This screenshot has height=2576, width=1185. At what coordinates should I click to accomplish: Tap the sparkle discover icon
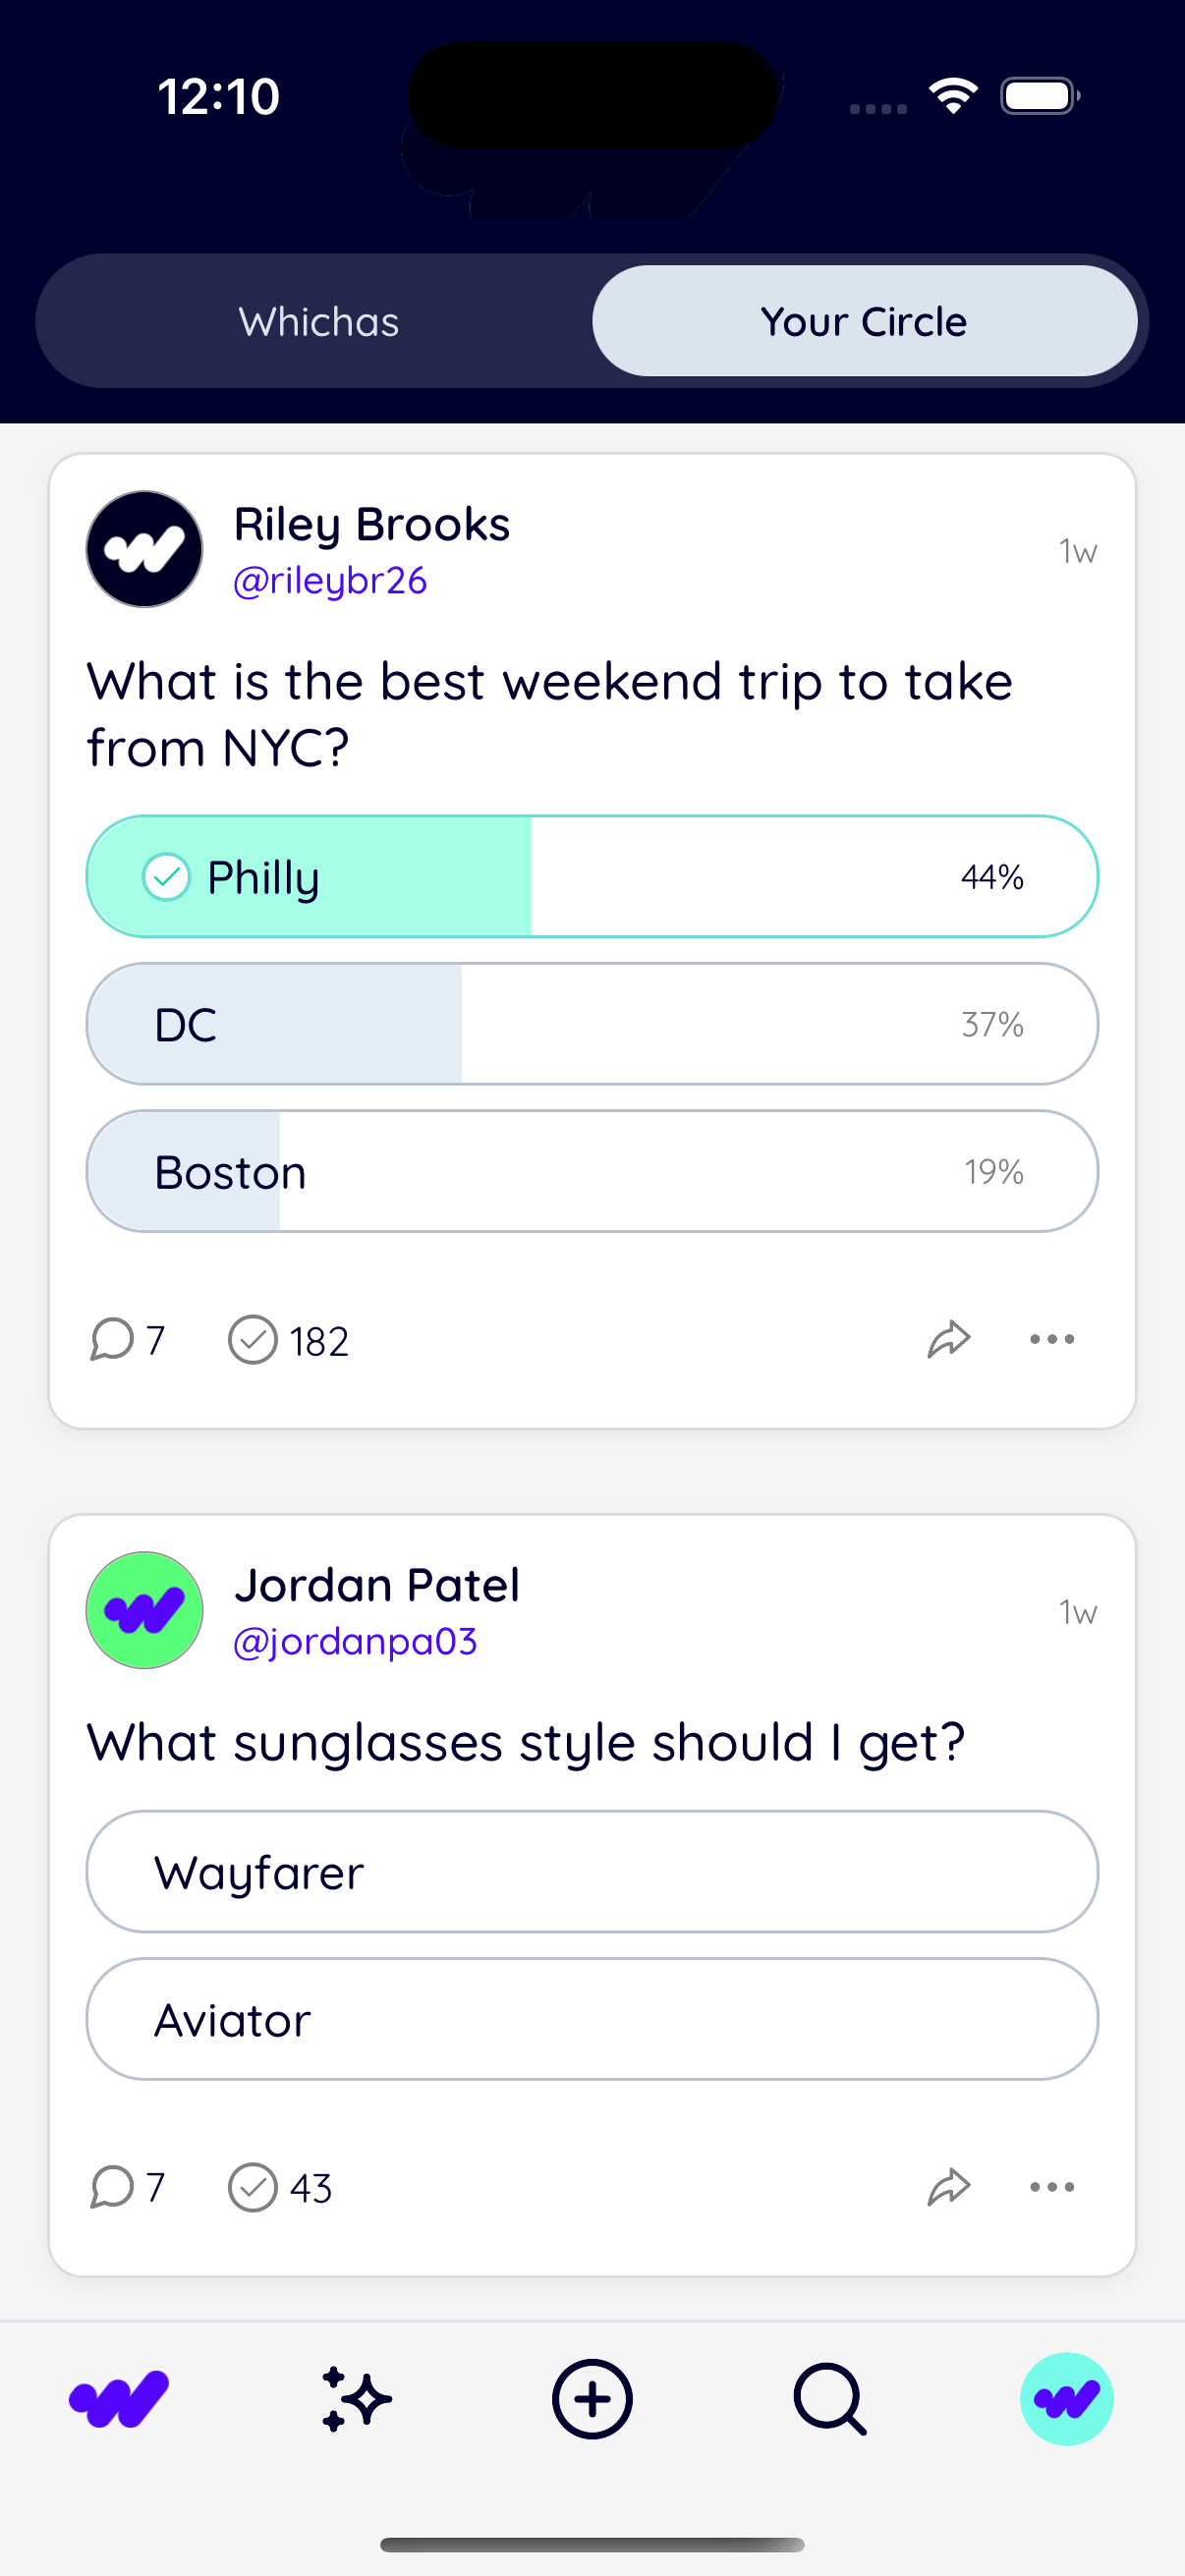click(356, 2398)
